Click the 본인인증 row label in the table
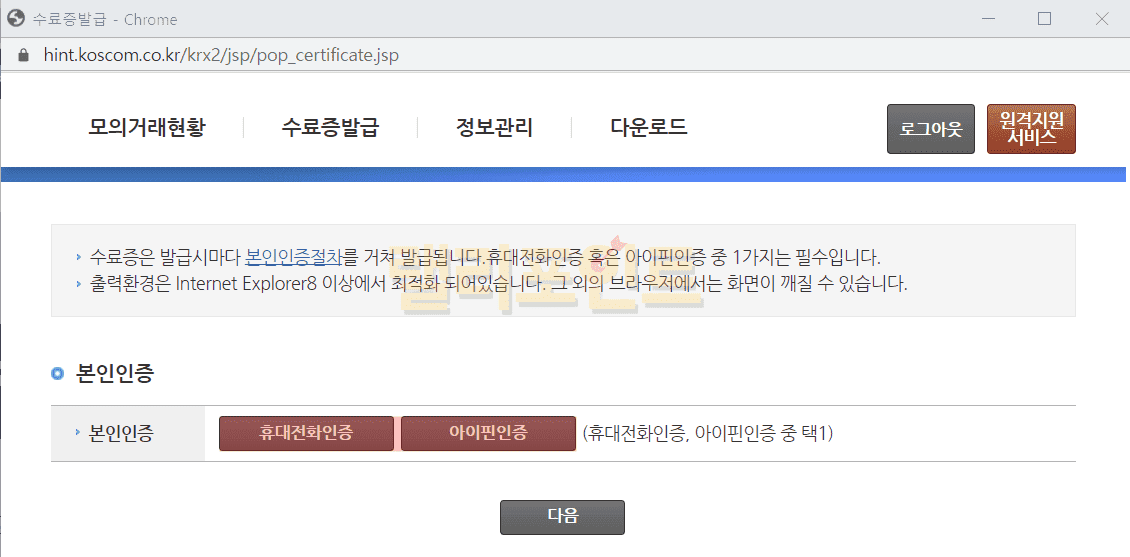 pyautogui.click(x=121, y=434)
